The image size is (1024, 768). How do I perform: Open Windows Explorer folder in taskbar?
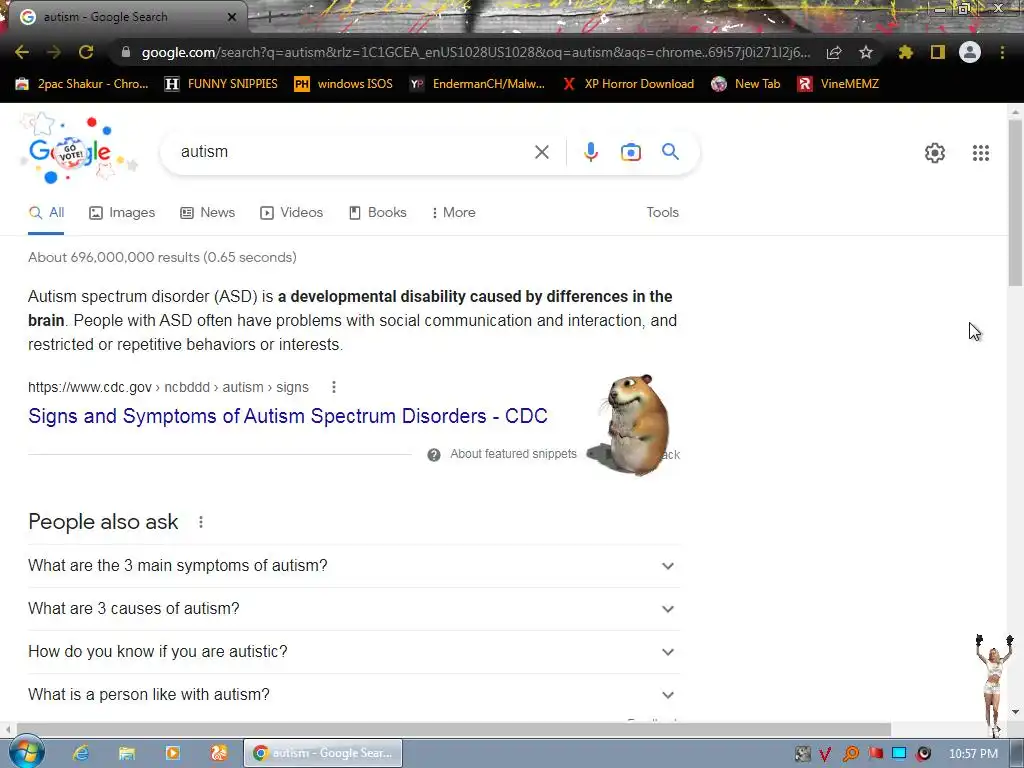(x=127, y=753)
